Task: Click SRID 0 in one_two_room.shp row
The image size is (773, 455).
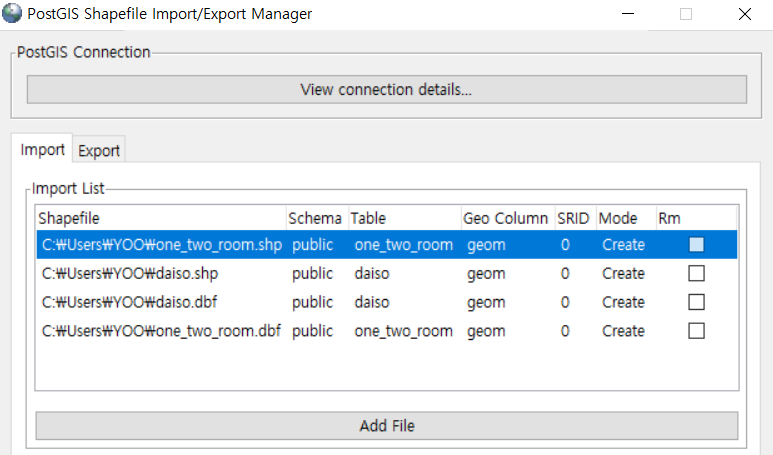Action: 565,245
